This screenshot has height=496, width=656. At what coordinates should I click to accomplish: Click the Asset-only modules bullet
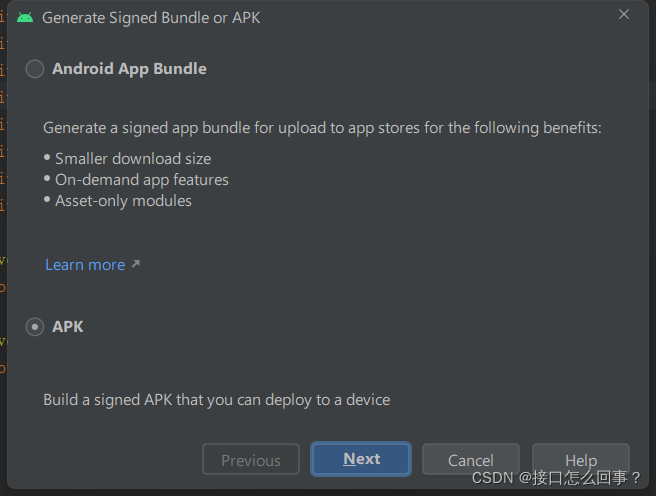pyautogui.click(x=123, y=201)
